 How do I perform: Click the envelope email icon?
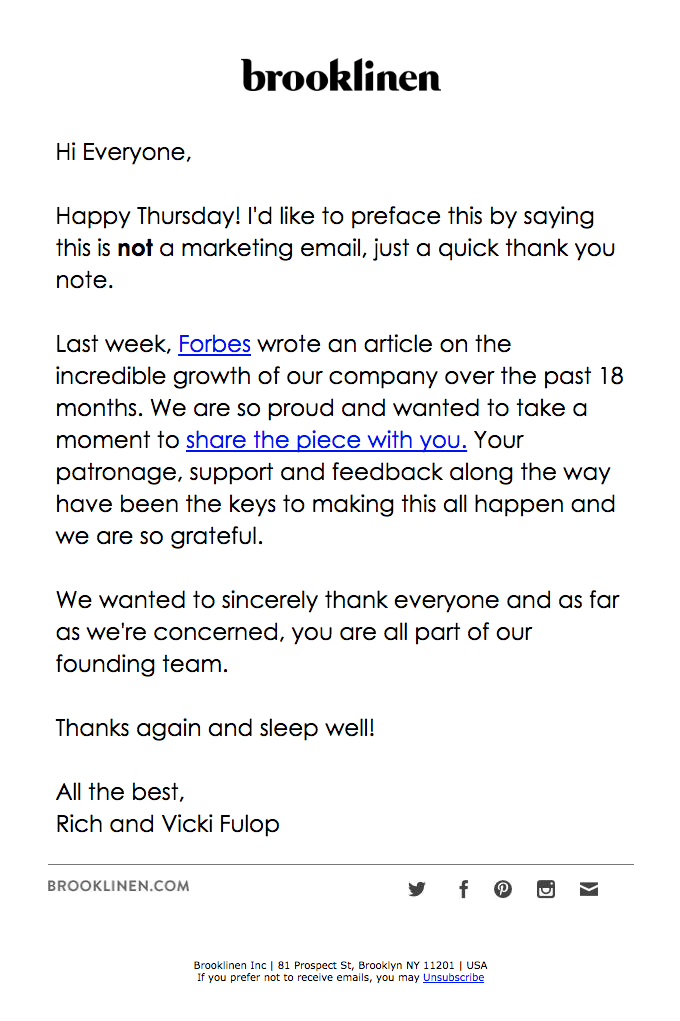[x=589, y=889]
